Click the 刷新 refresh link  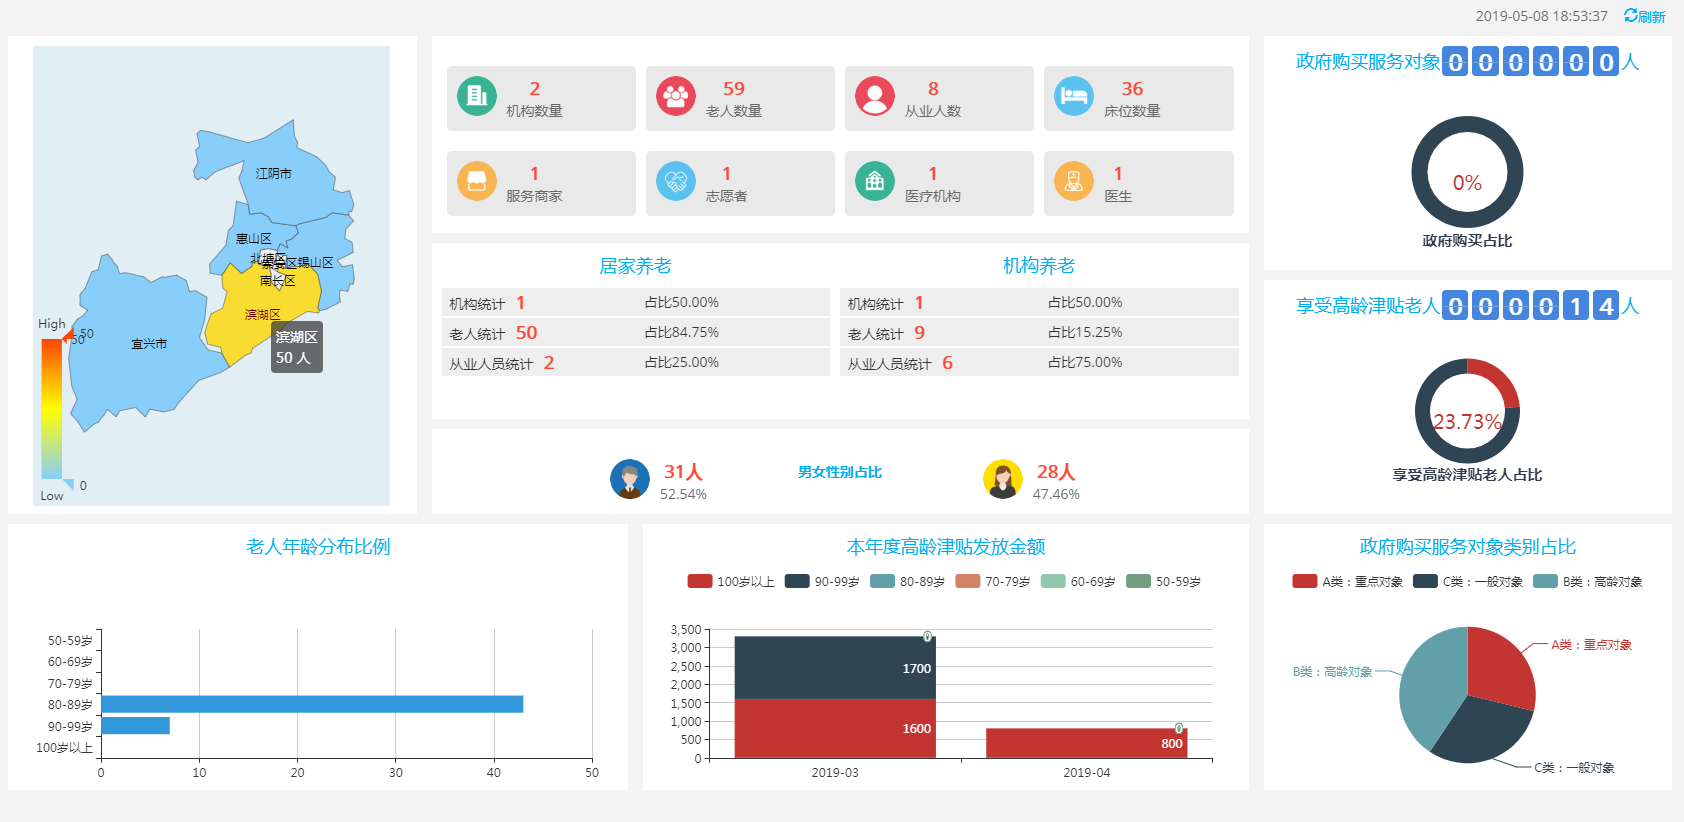click(x=1645, y=16)
